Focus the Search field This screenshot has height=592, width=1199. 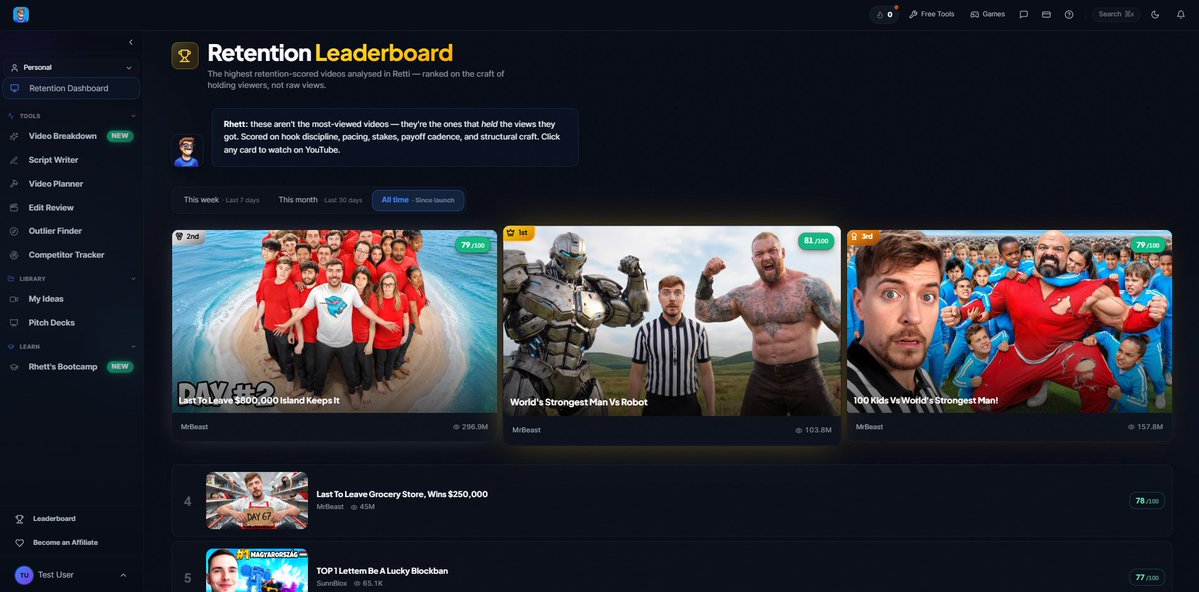(x=1116, y=15)
